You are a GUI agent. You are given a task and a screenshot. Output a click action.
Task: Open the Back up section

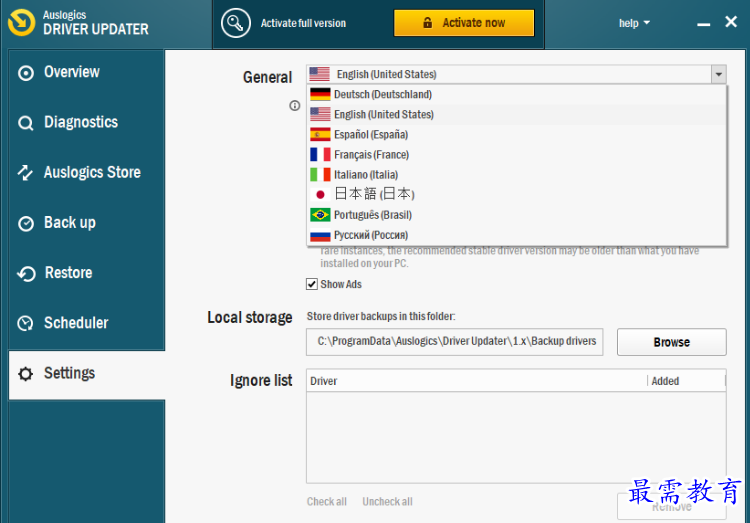[87, 223]
